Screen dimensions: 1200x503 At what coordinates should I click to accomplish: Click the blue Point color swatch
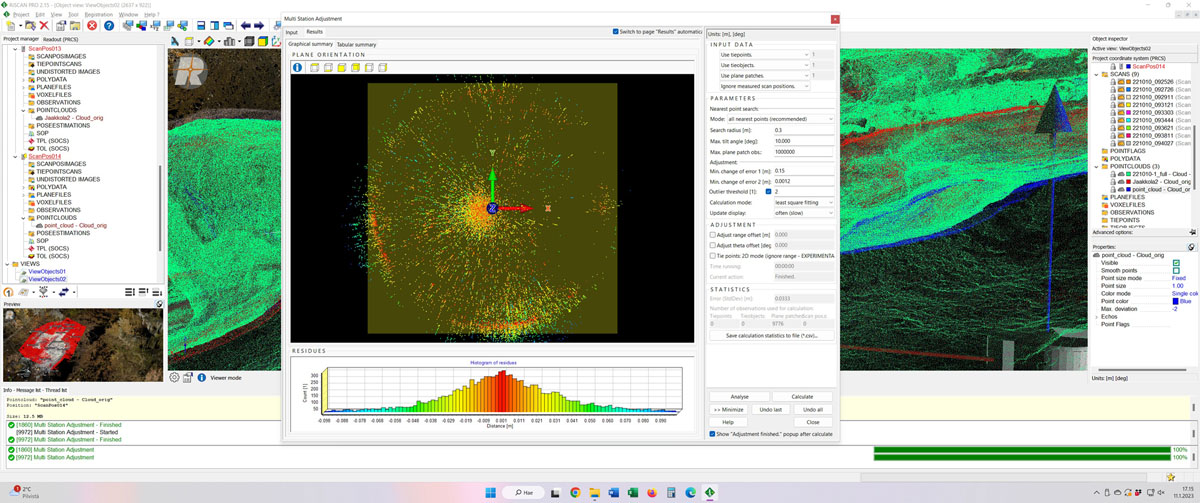click(x=1175, y=301)
